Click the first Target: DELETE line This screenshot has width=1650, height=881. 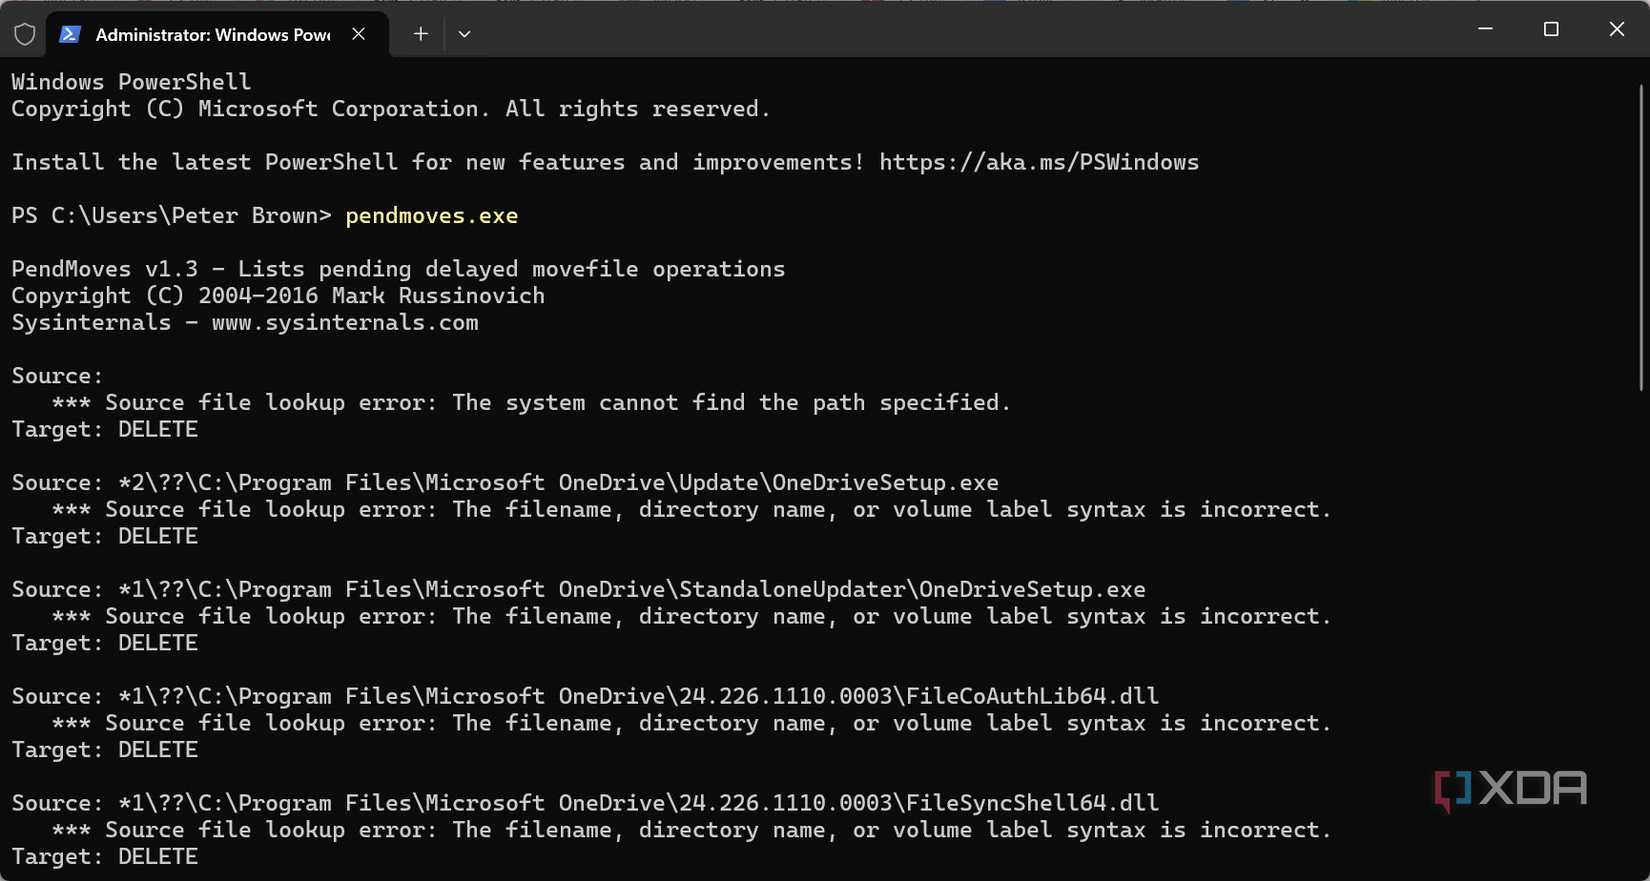pyautogui.click(x=103, y=429)
